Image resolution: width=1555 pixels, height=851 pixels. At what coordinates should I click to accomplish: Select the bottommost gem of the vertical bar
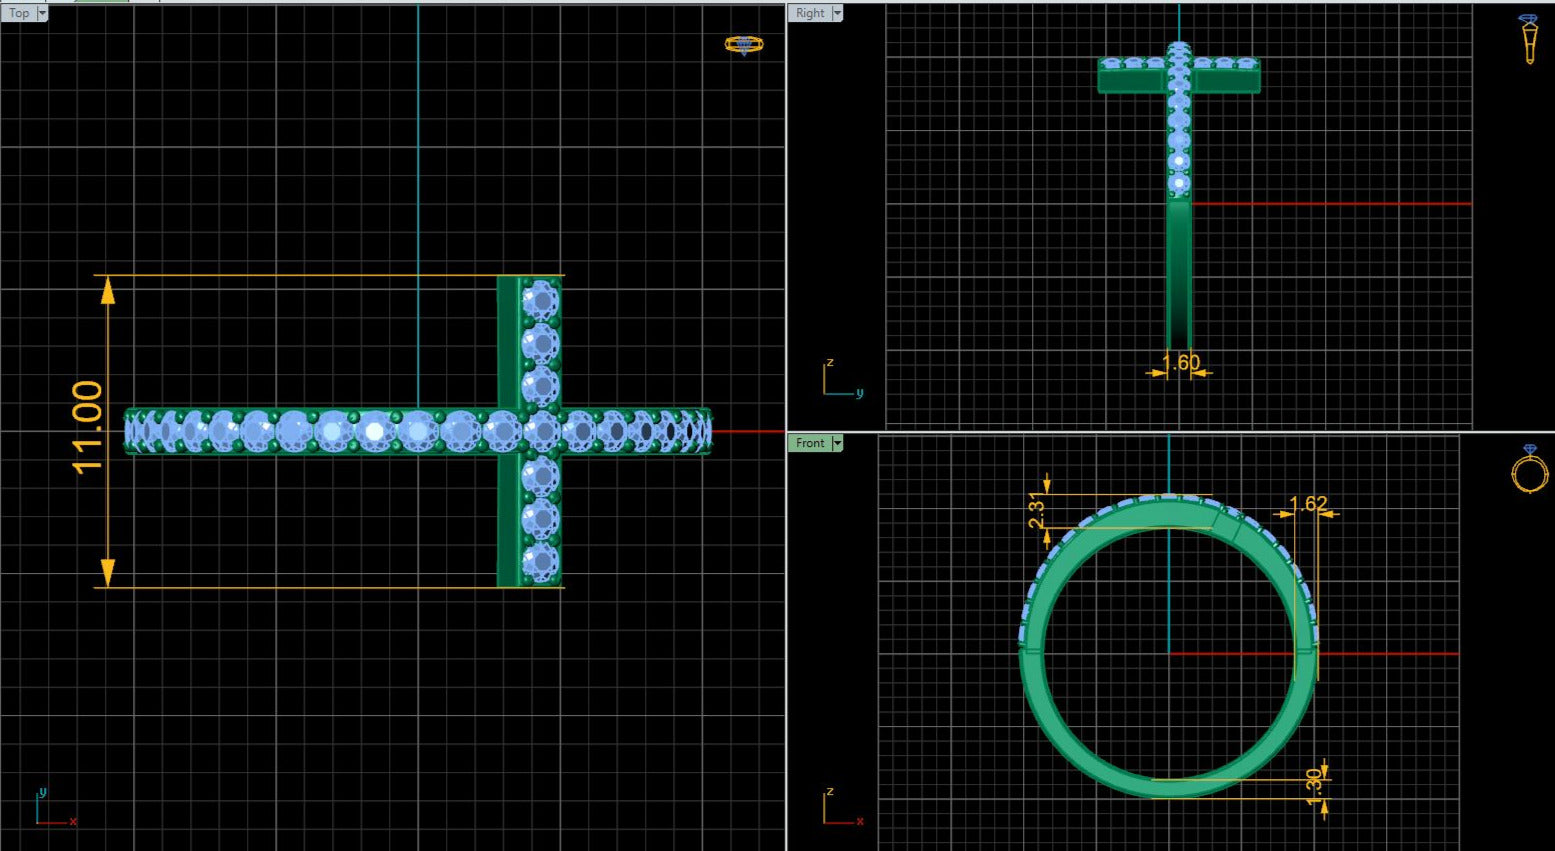tap(541, 562)
